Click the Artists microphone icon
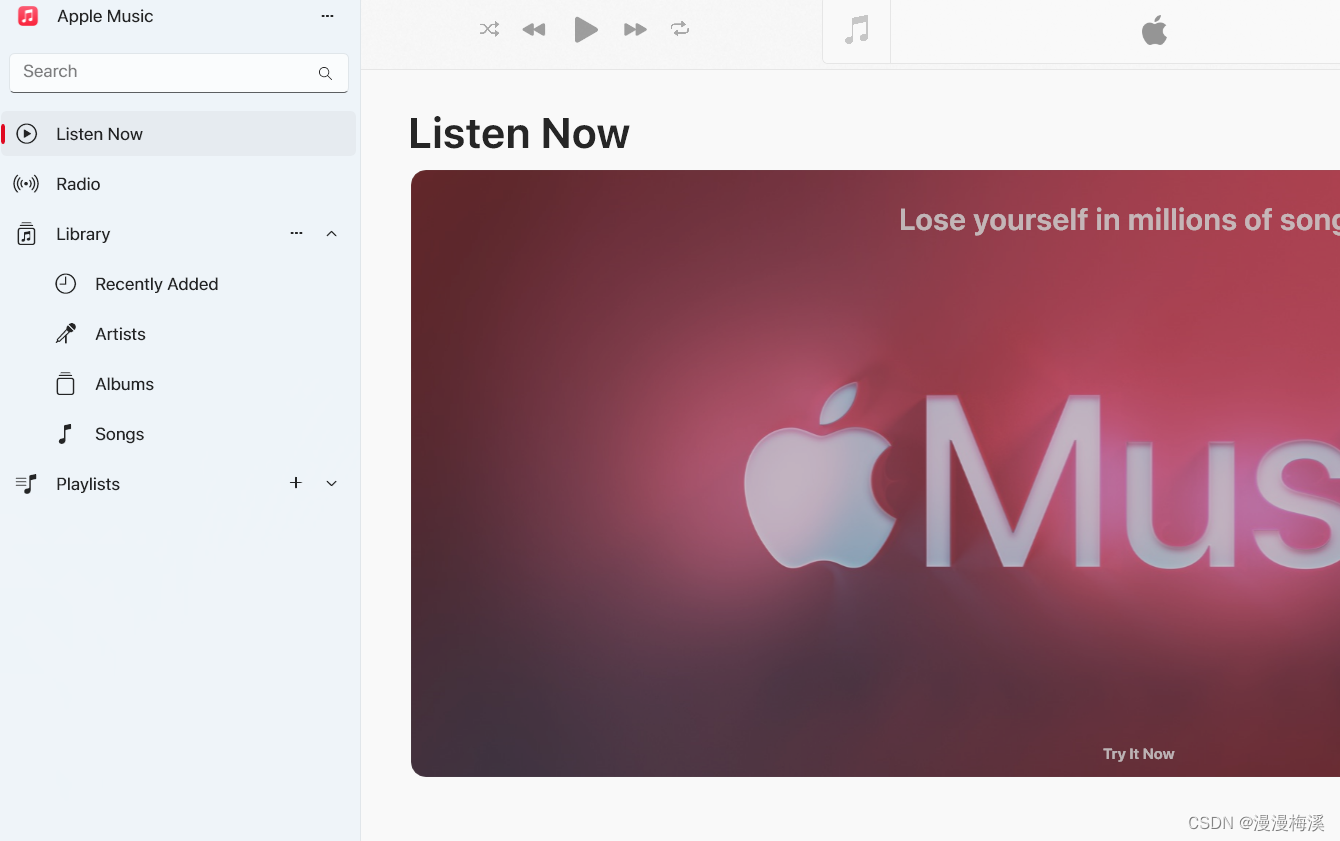The width and height of the screenshot is (1340, 841). tap(65, 334)
